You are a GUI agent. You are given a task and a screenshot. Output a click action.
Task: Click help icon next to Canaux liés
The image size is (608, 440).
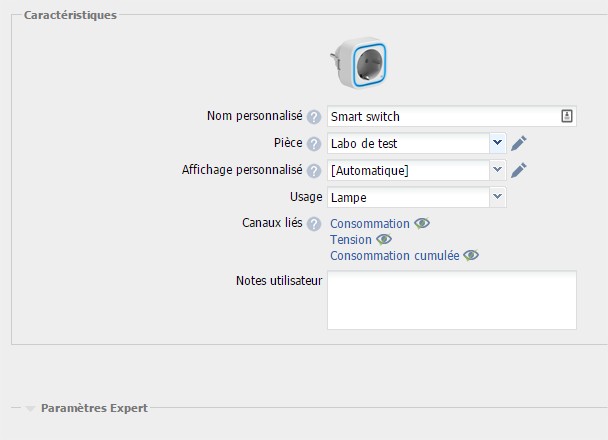point(314,224)
